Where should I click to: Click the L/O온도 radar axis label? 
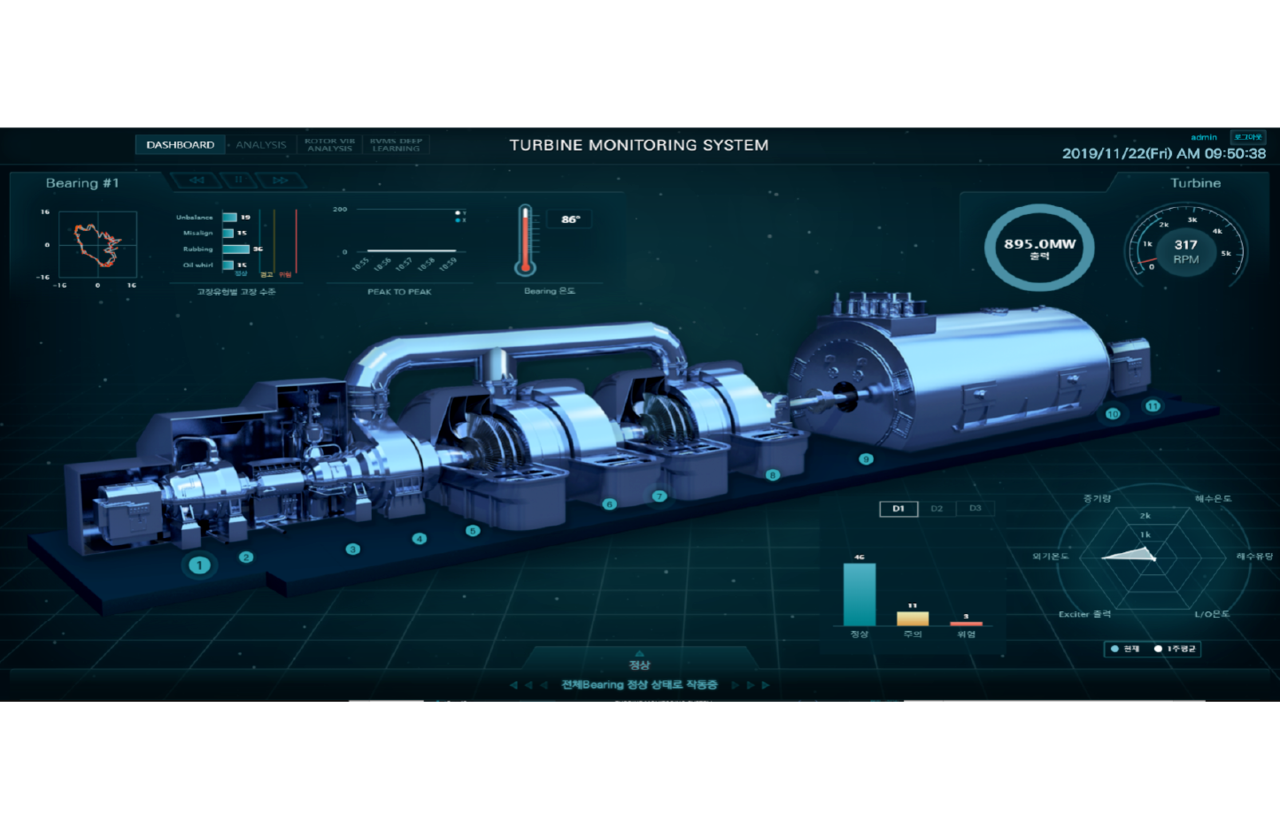click(1213, 614)
